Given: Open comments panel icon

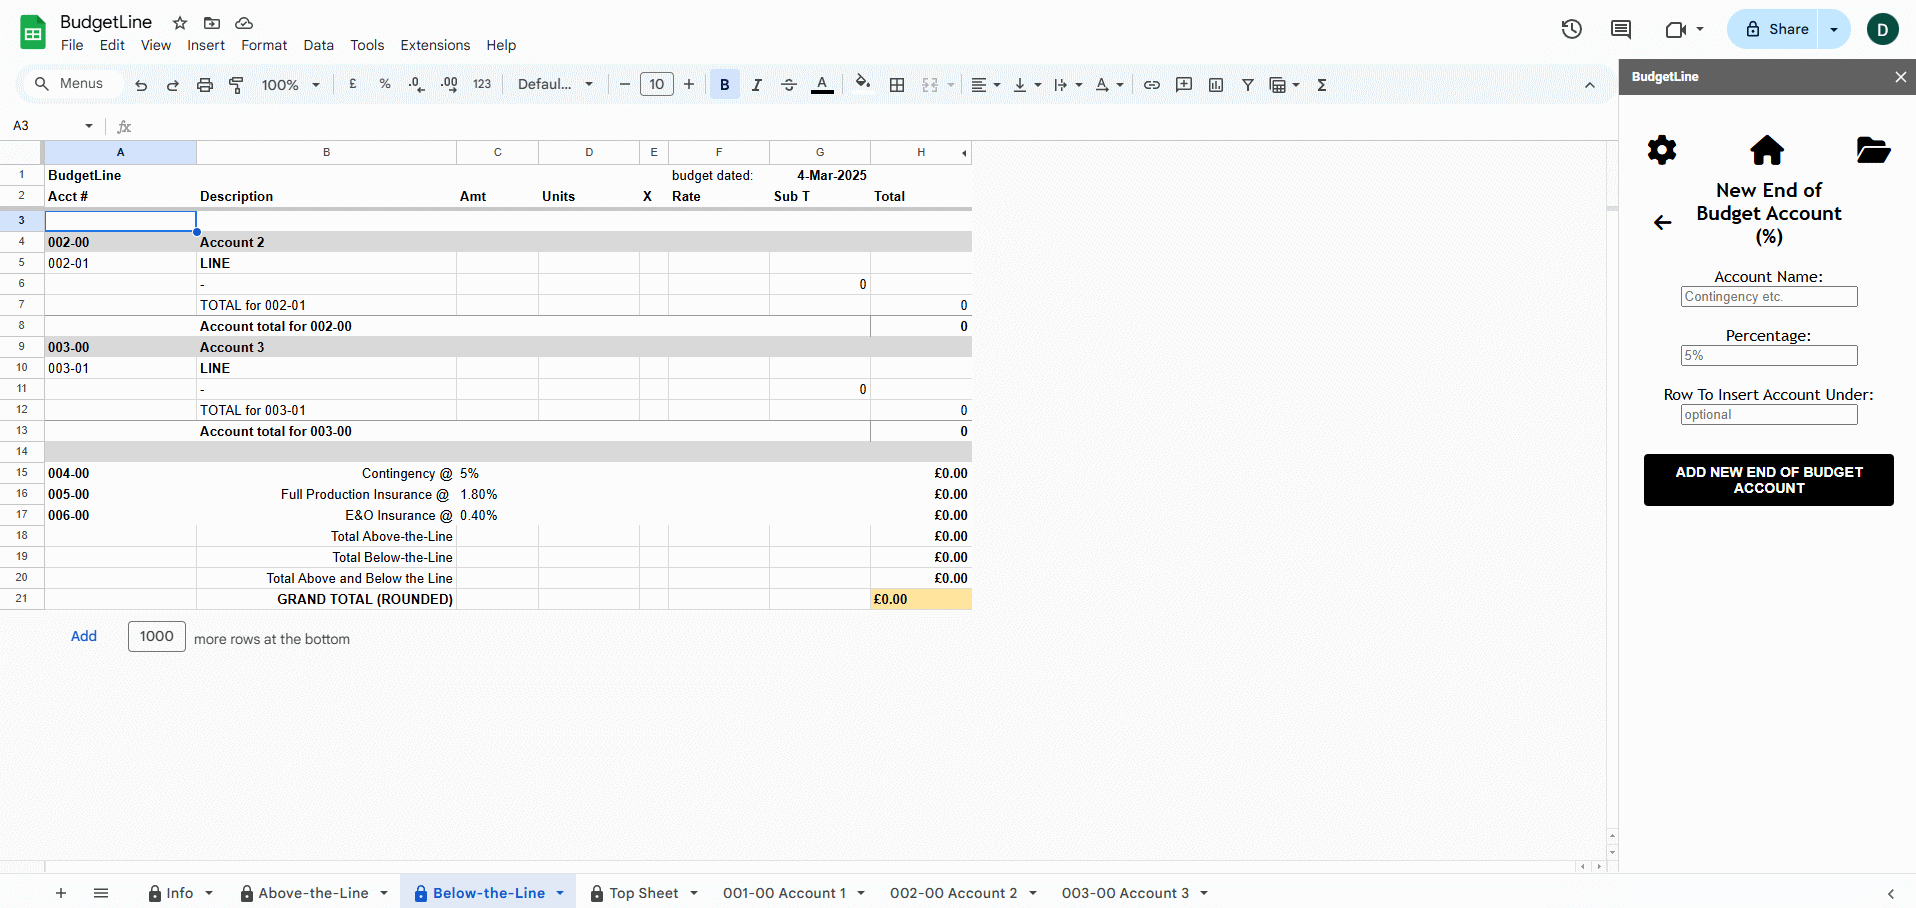Looking at the screenshot, I should pyautogui.click(x=1621, y=29).
